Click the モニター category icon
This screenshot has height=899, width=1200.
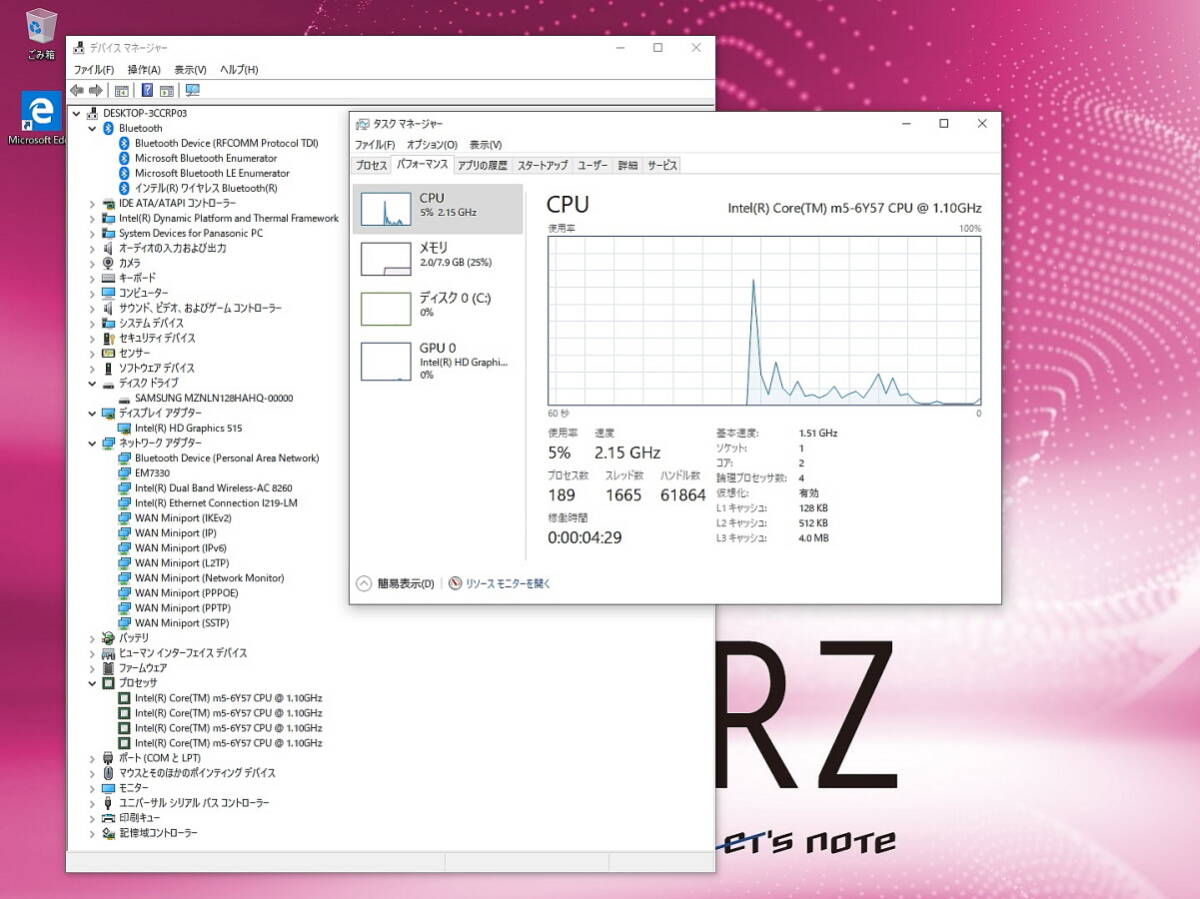109,788
